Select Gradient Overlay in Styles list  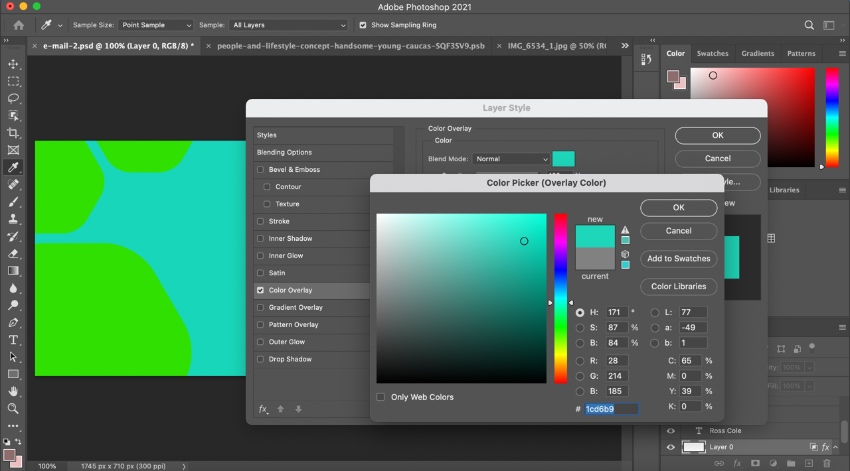(x=296, y=307)
